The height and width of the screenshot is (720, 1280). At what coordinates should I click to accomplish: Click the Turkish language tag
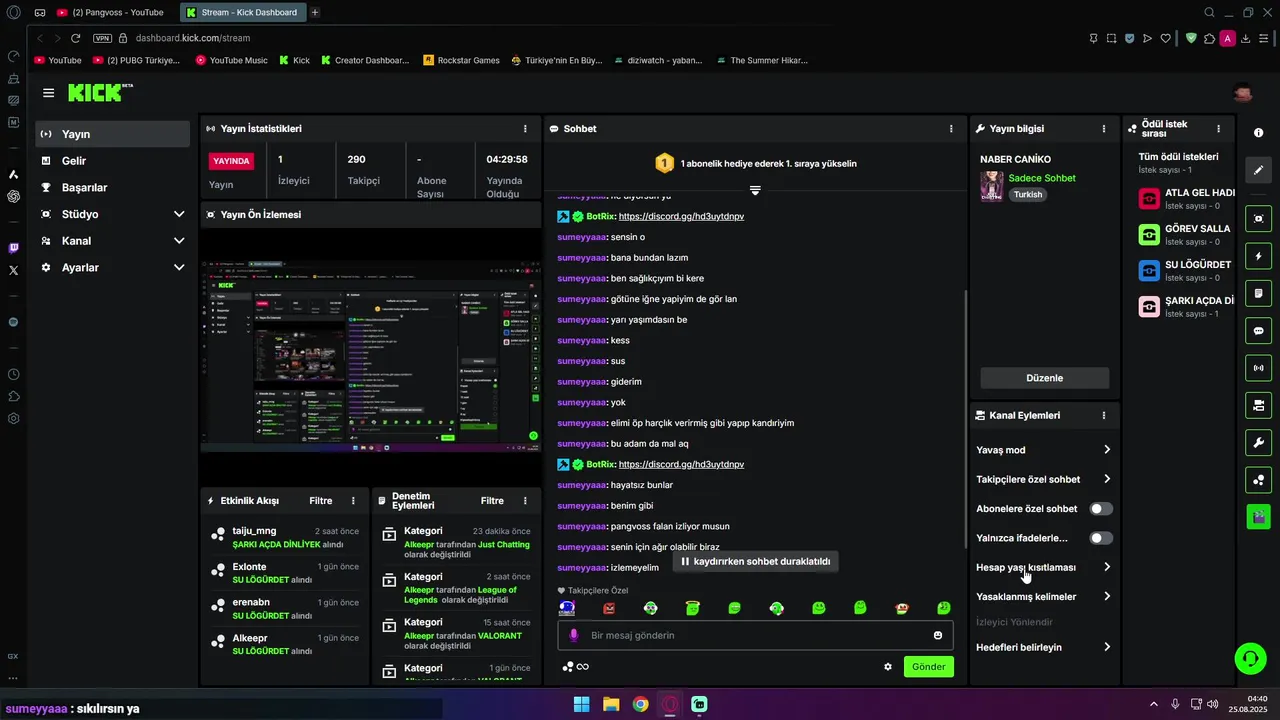1027,194
